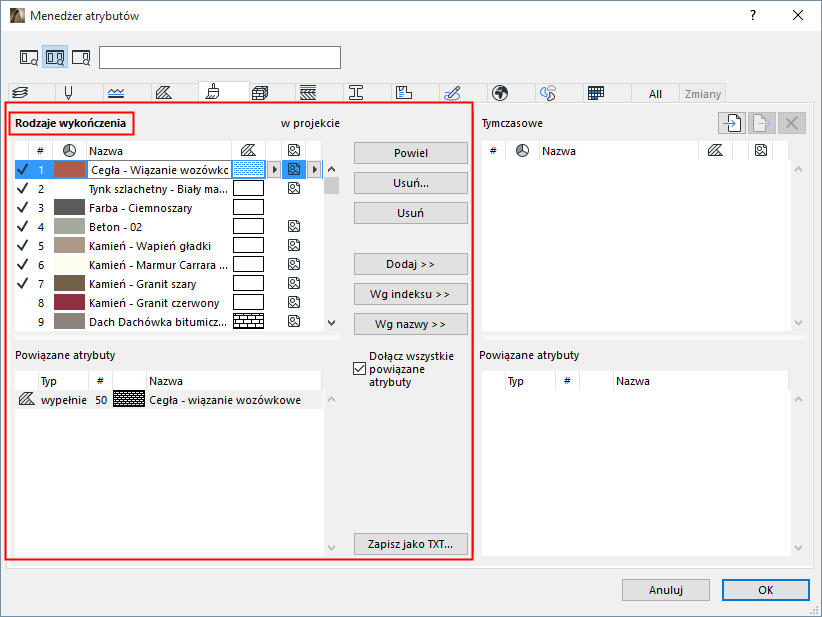Click the Tymczasowe clear X icon
822x617 pixels.
coord(792,123)
